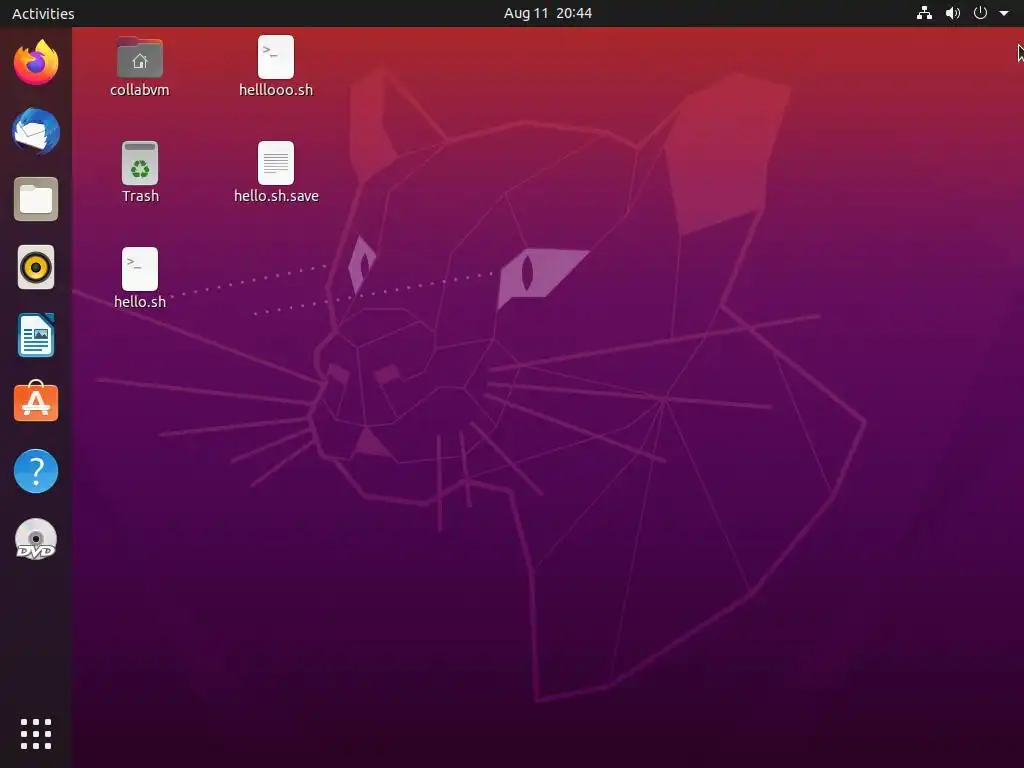Image resolution: width=1024 pixels, height=768 pixels.
Task: Open the Files manager in dock
Action: click(36, 199)
